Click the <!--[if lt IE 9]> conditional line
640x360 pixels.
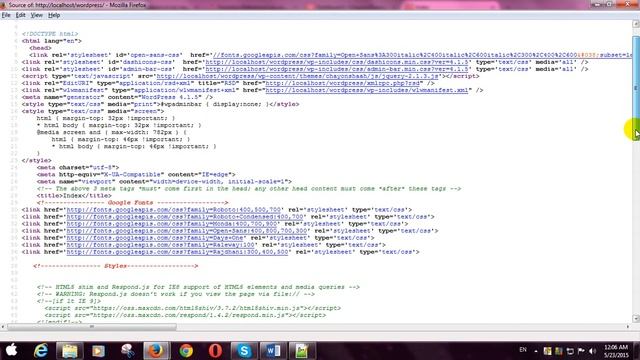coord(69,301)
